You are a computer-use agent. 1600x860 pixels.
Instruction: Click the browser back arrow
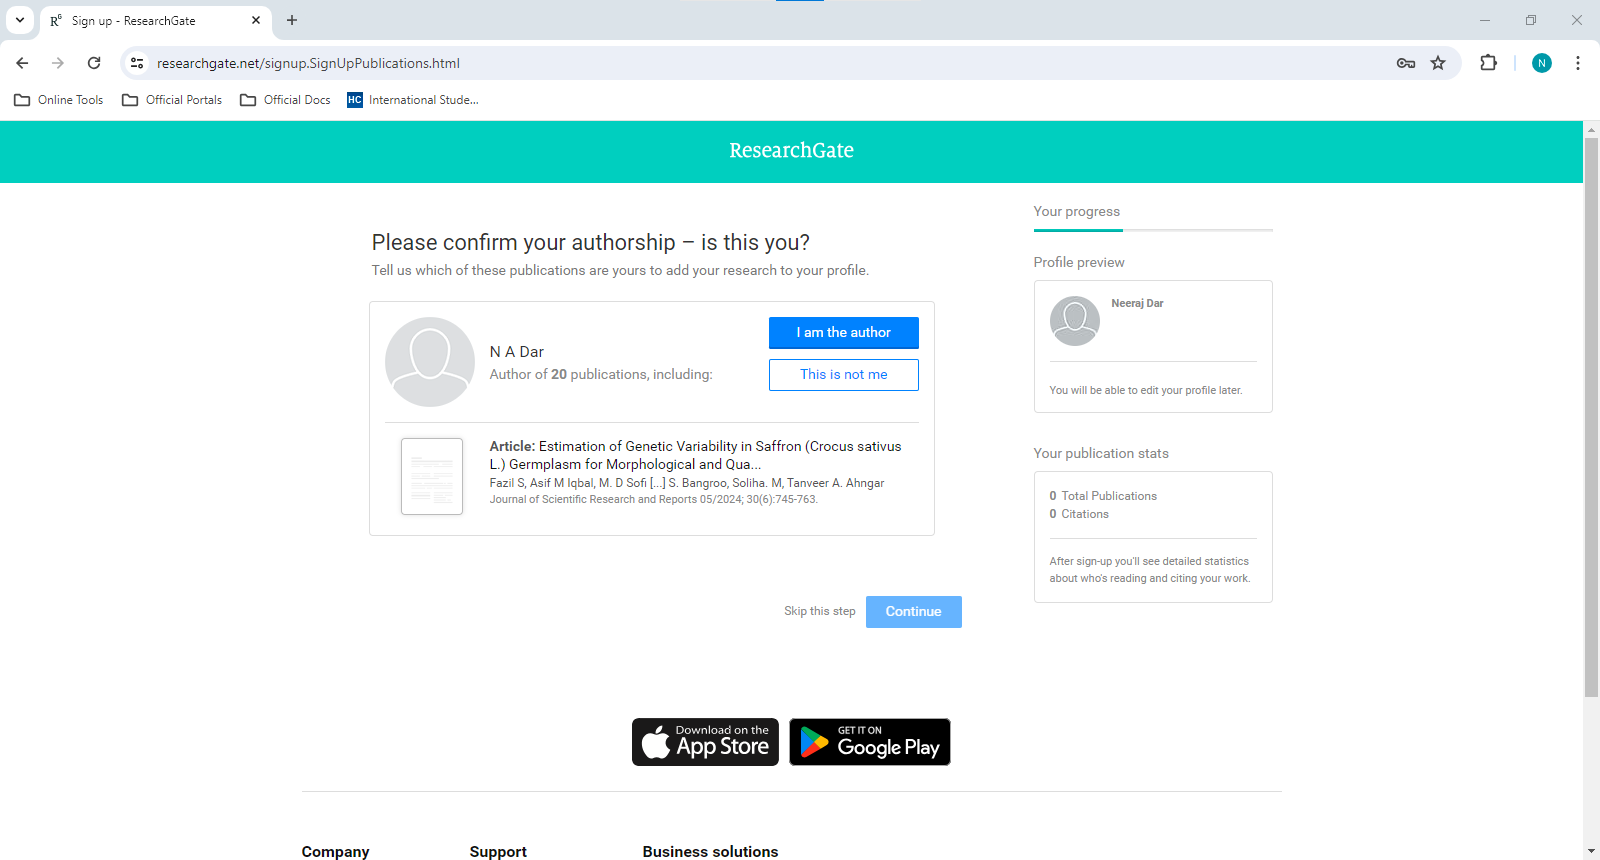tap(22, 63)
